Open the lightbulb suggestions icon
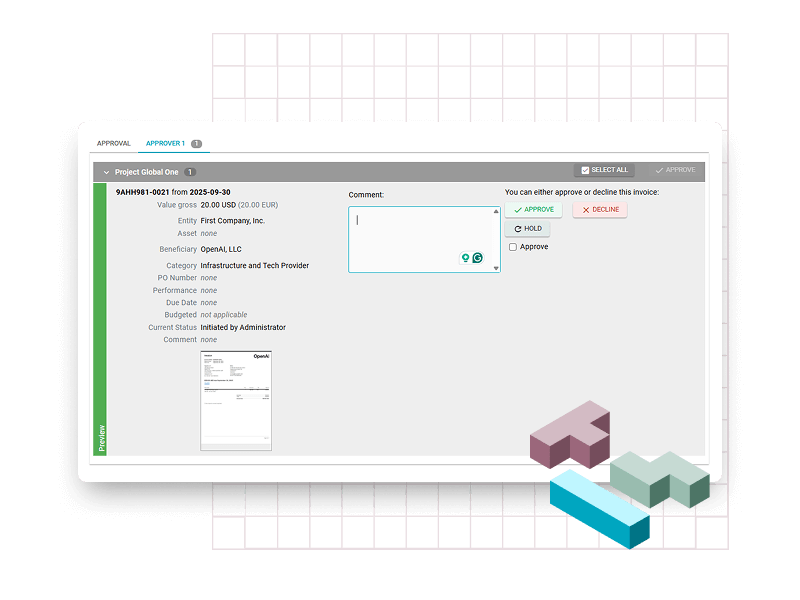This screenshot has width=800, height=600. click(464, 257)
